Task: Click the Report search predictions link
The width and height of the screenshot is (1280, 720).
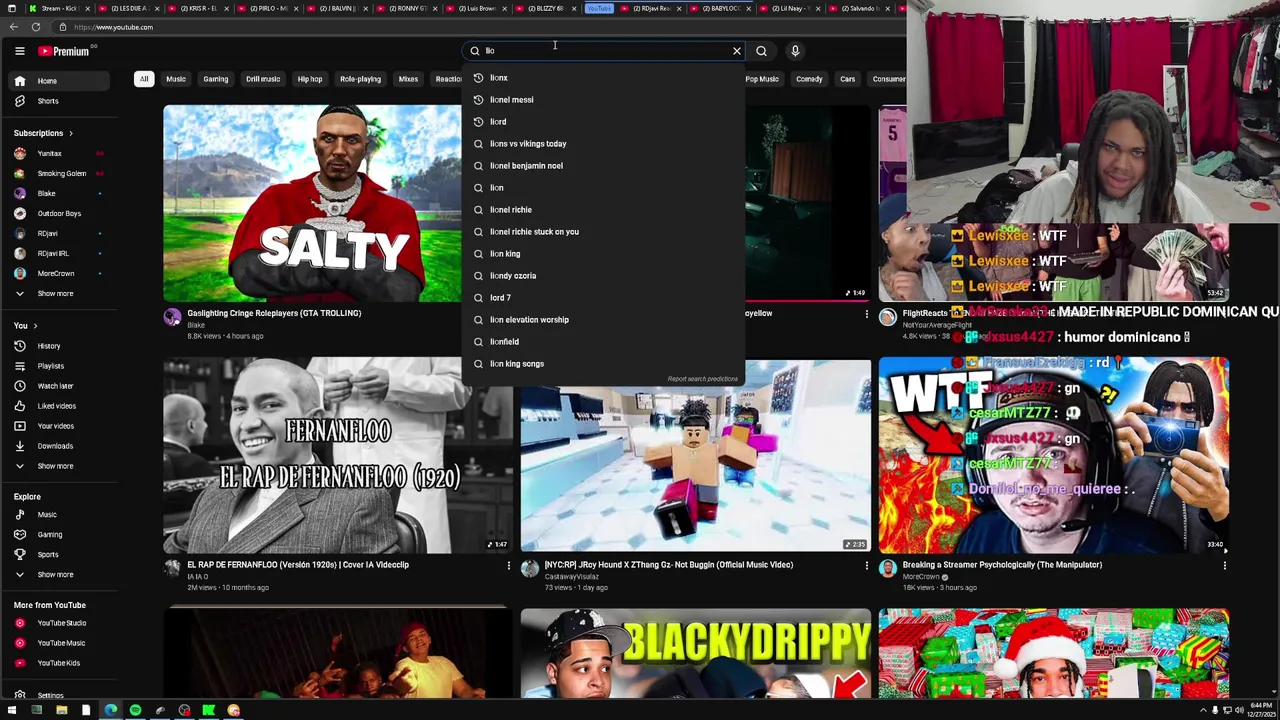Action: click(702, 379)
